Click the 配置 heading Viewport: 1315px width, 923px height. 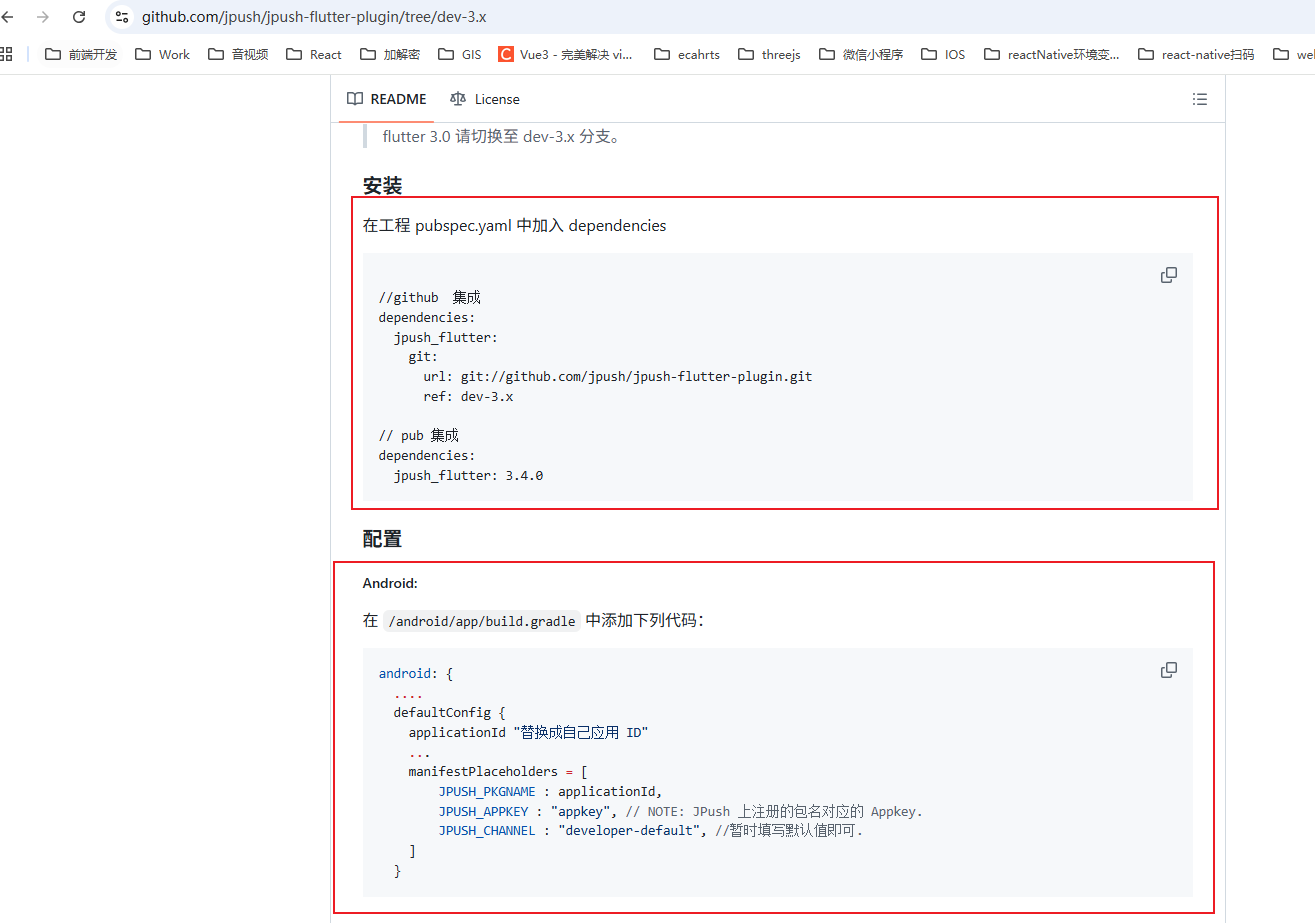pos(382,539)
